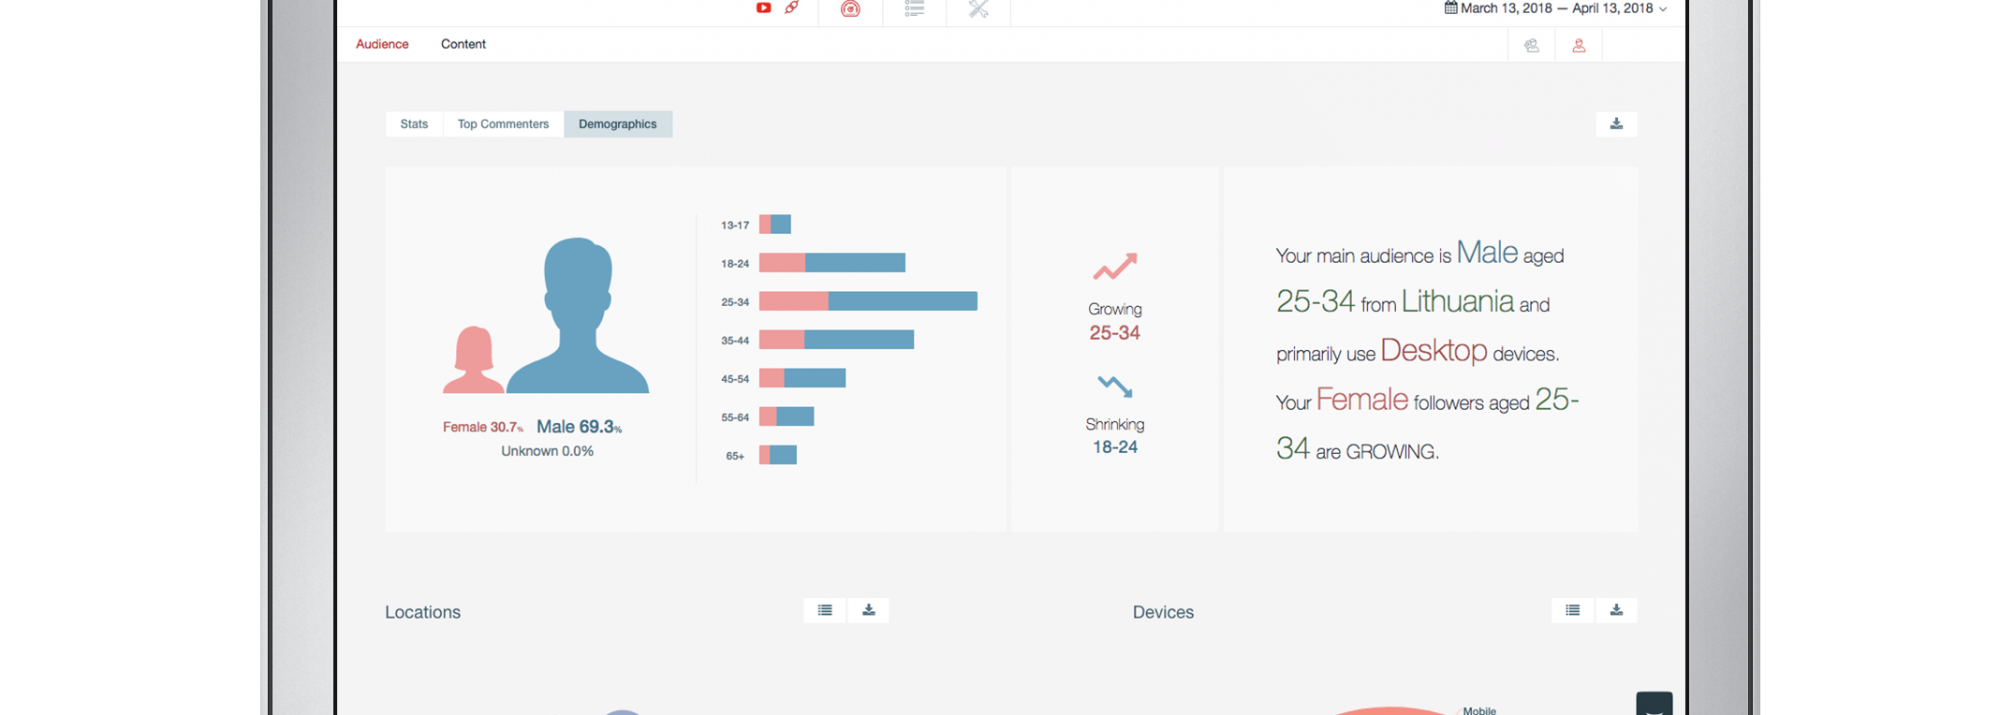Download the demographics report
Image resolution: width=2000 pixels, height=715 pixels.
(x=1616, y=124)
